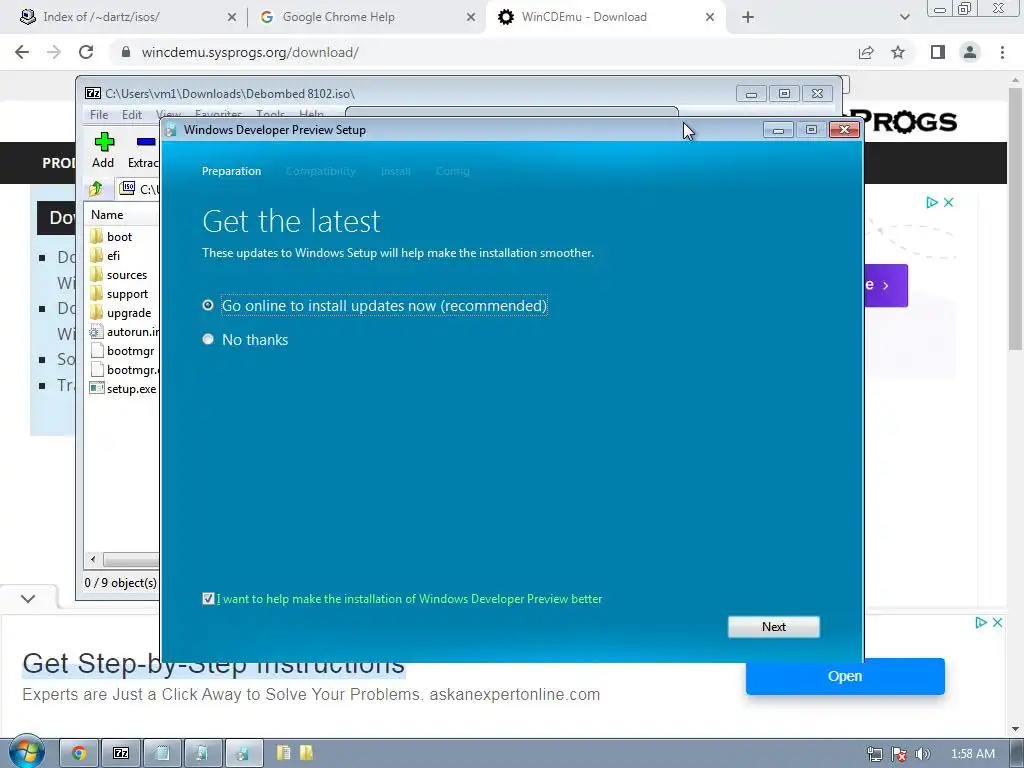Open the Edit menu in 7-Zip
The width and height of the screenshot is (1024, 768).
[131, 115]
